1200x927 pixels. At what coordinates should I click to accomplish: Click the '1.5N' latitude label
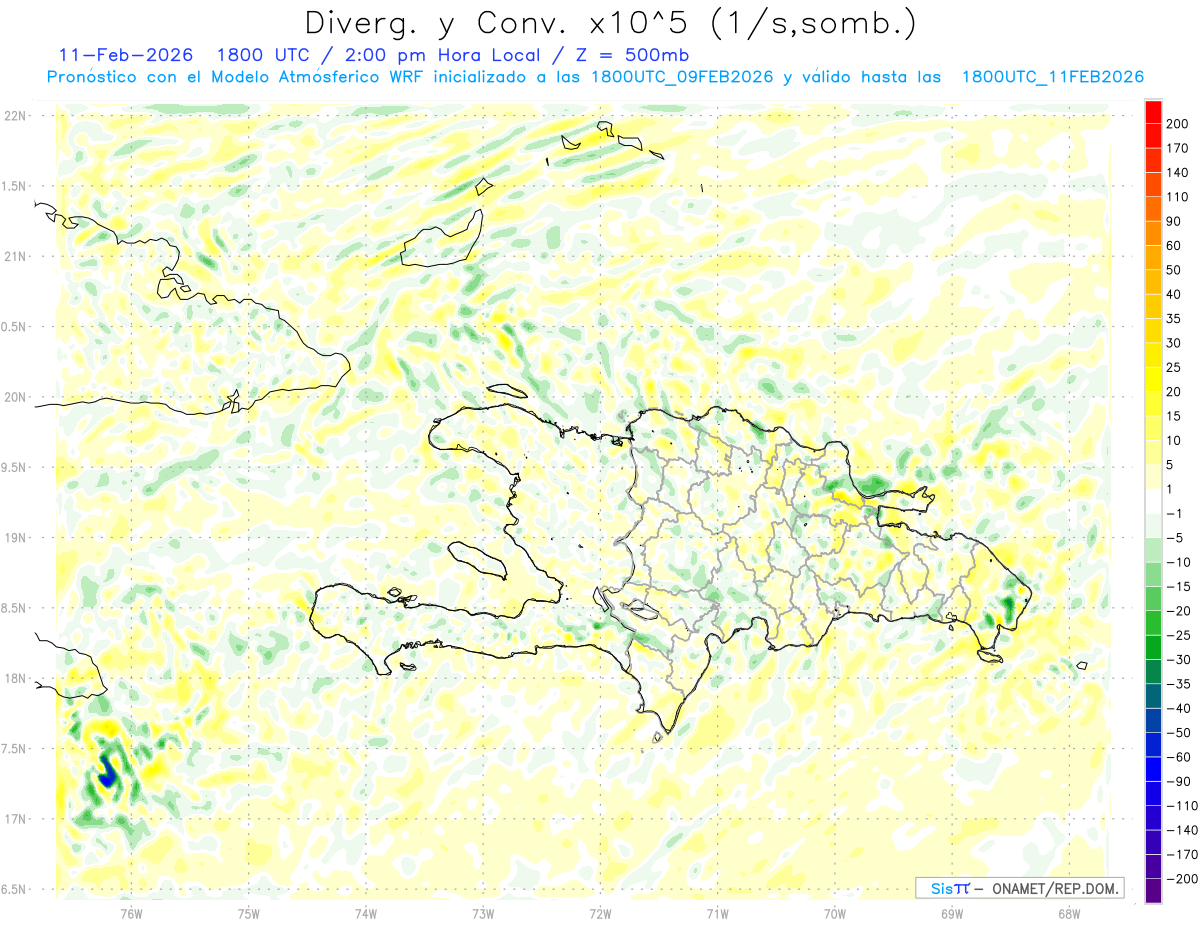coord(13,186)
